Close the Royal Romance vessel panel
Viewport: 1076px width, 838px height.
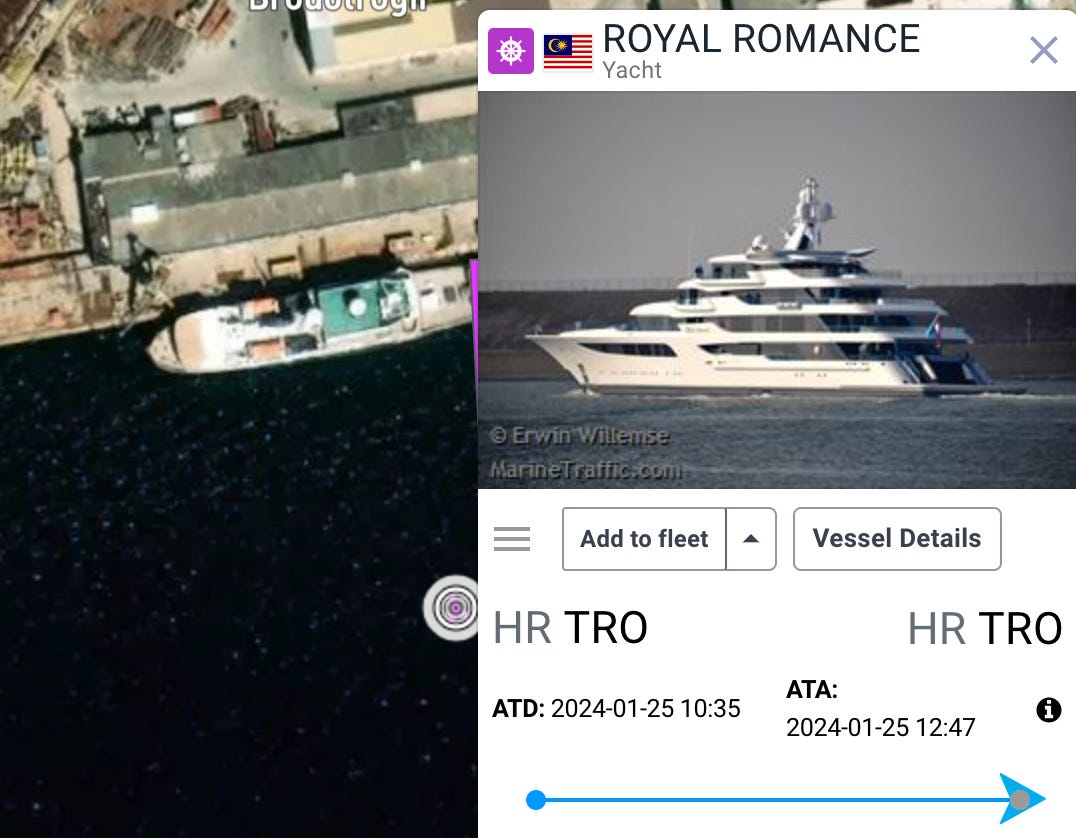(1043, 50)
